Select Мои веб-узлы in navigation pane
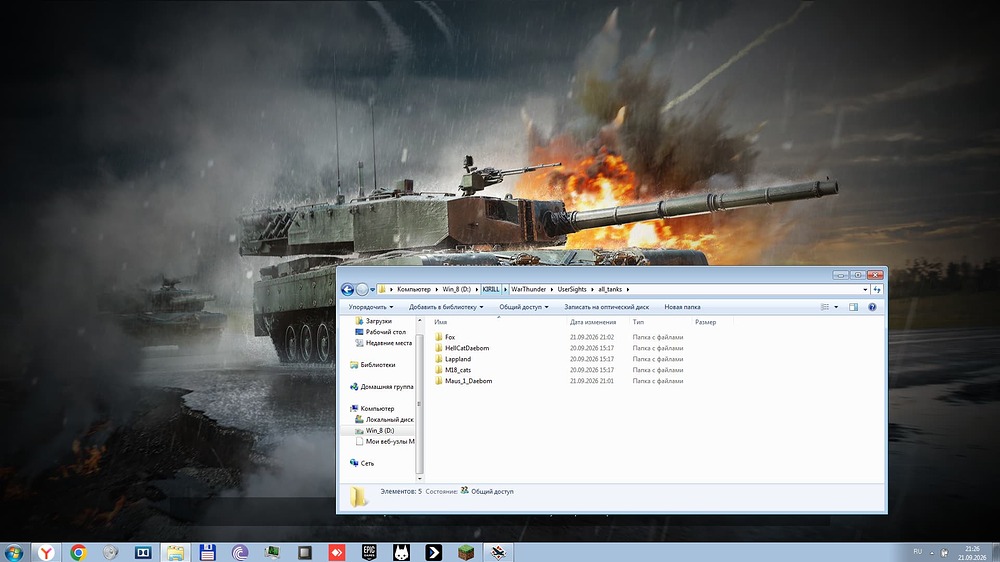The height and width of the screenshot is (562, 1000). point(390,441)
